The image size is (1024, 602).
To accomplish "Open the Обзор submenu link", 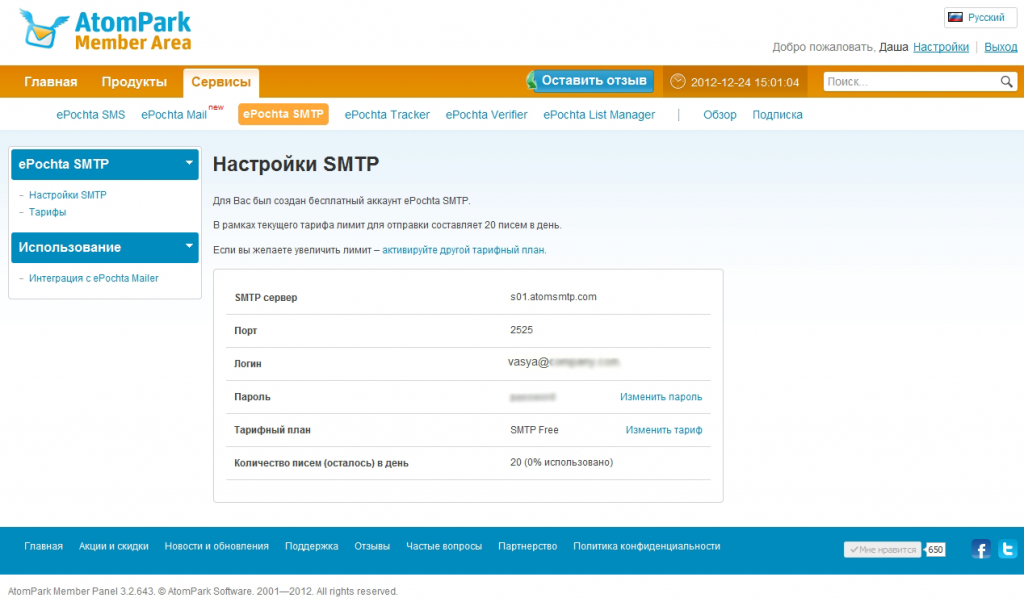I will [720, 115].
